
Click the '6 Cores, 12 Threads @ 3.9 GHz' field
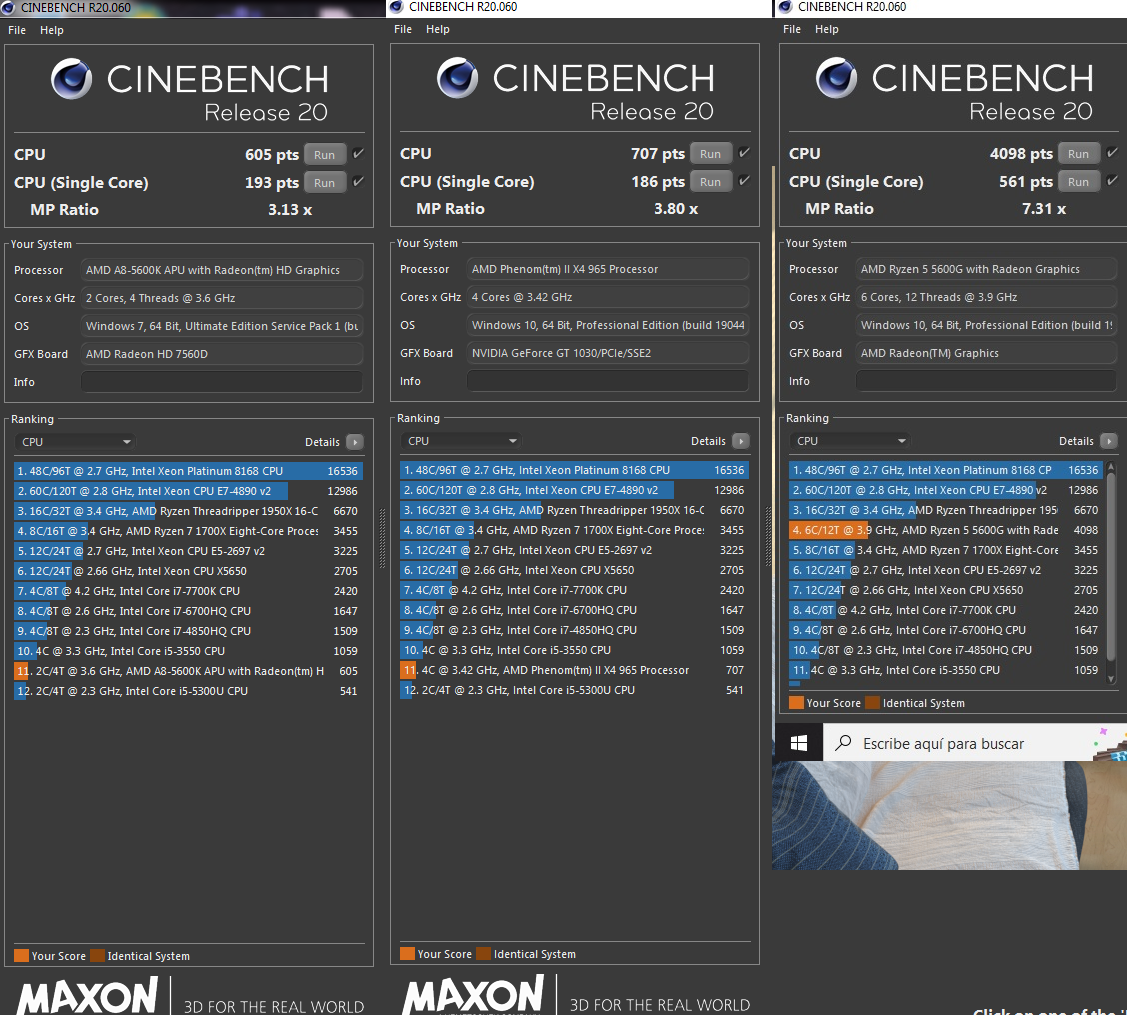(986, 297)
